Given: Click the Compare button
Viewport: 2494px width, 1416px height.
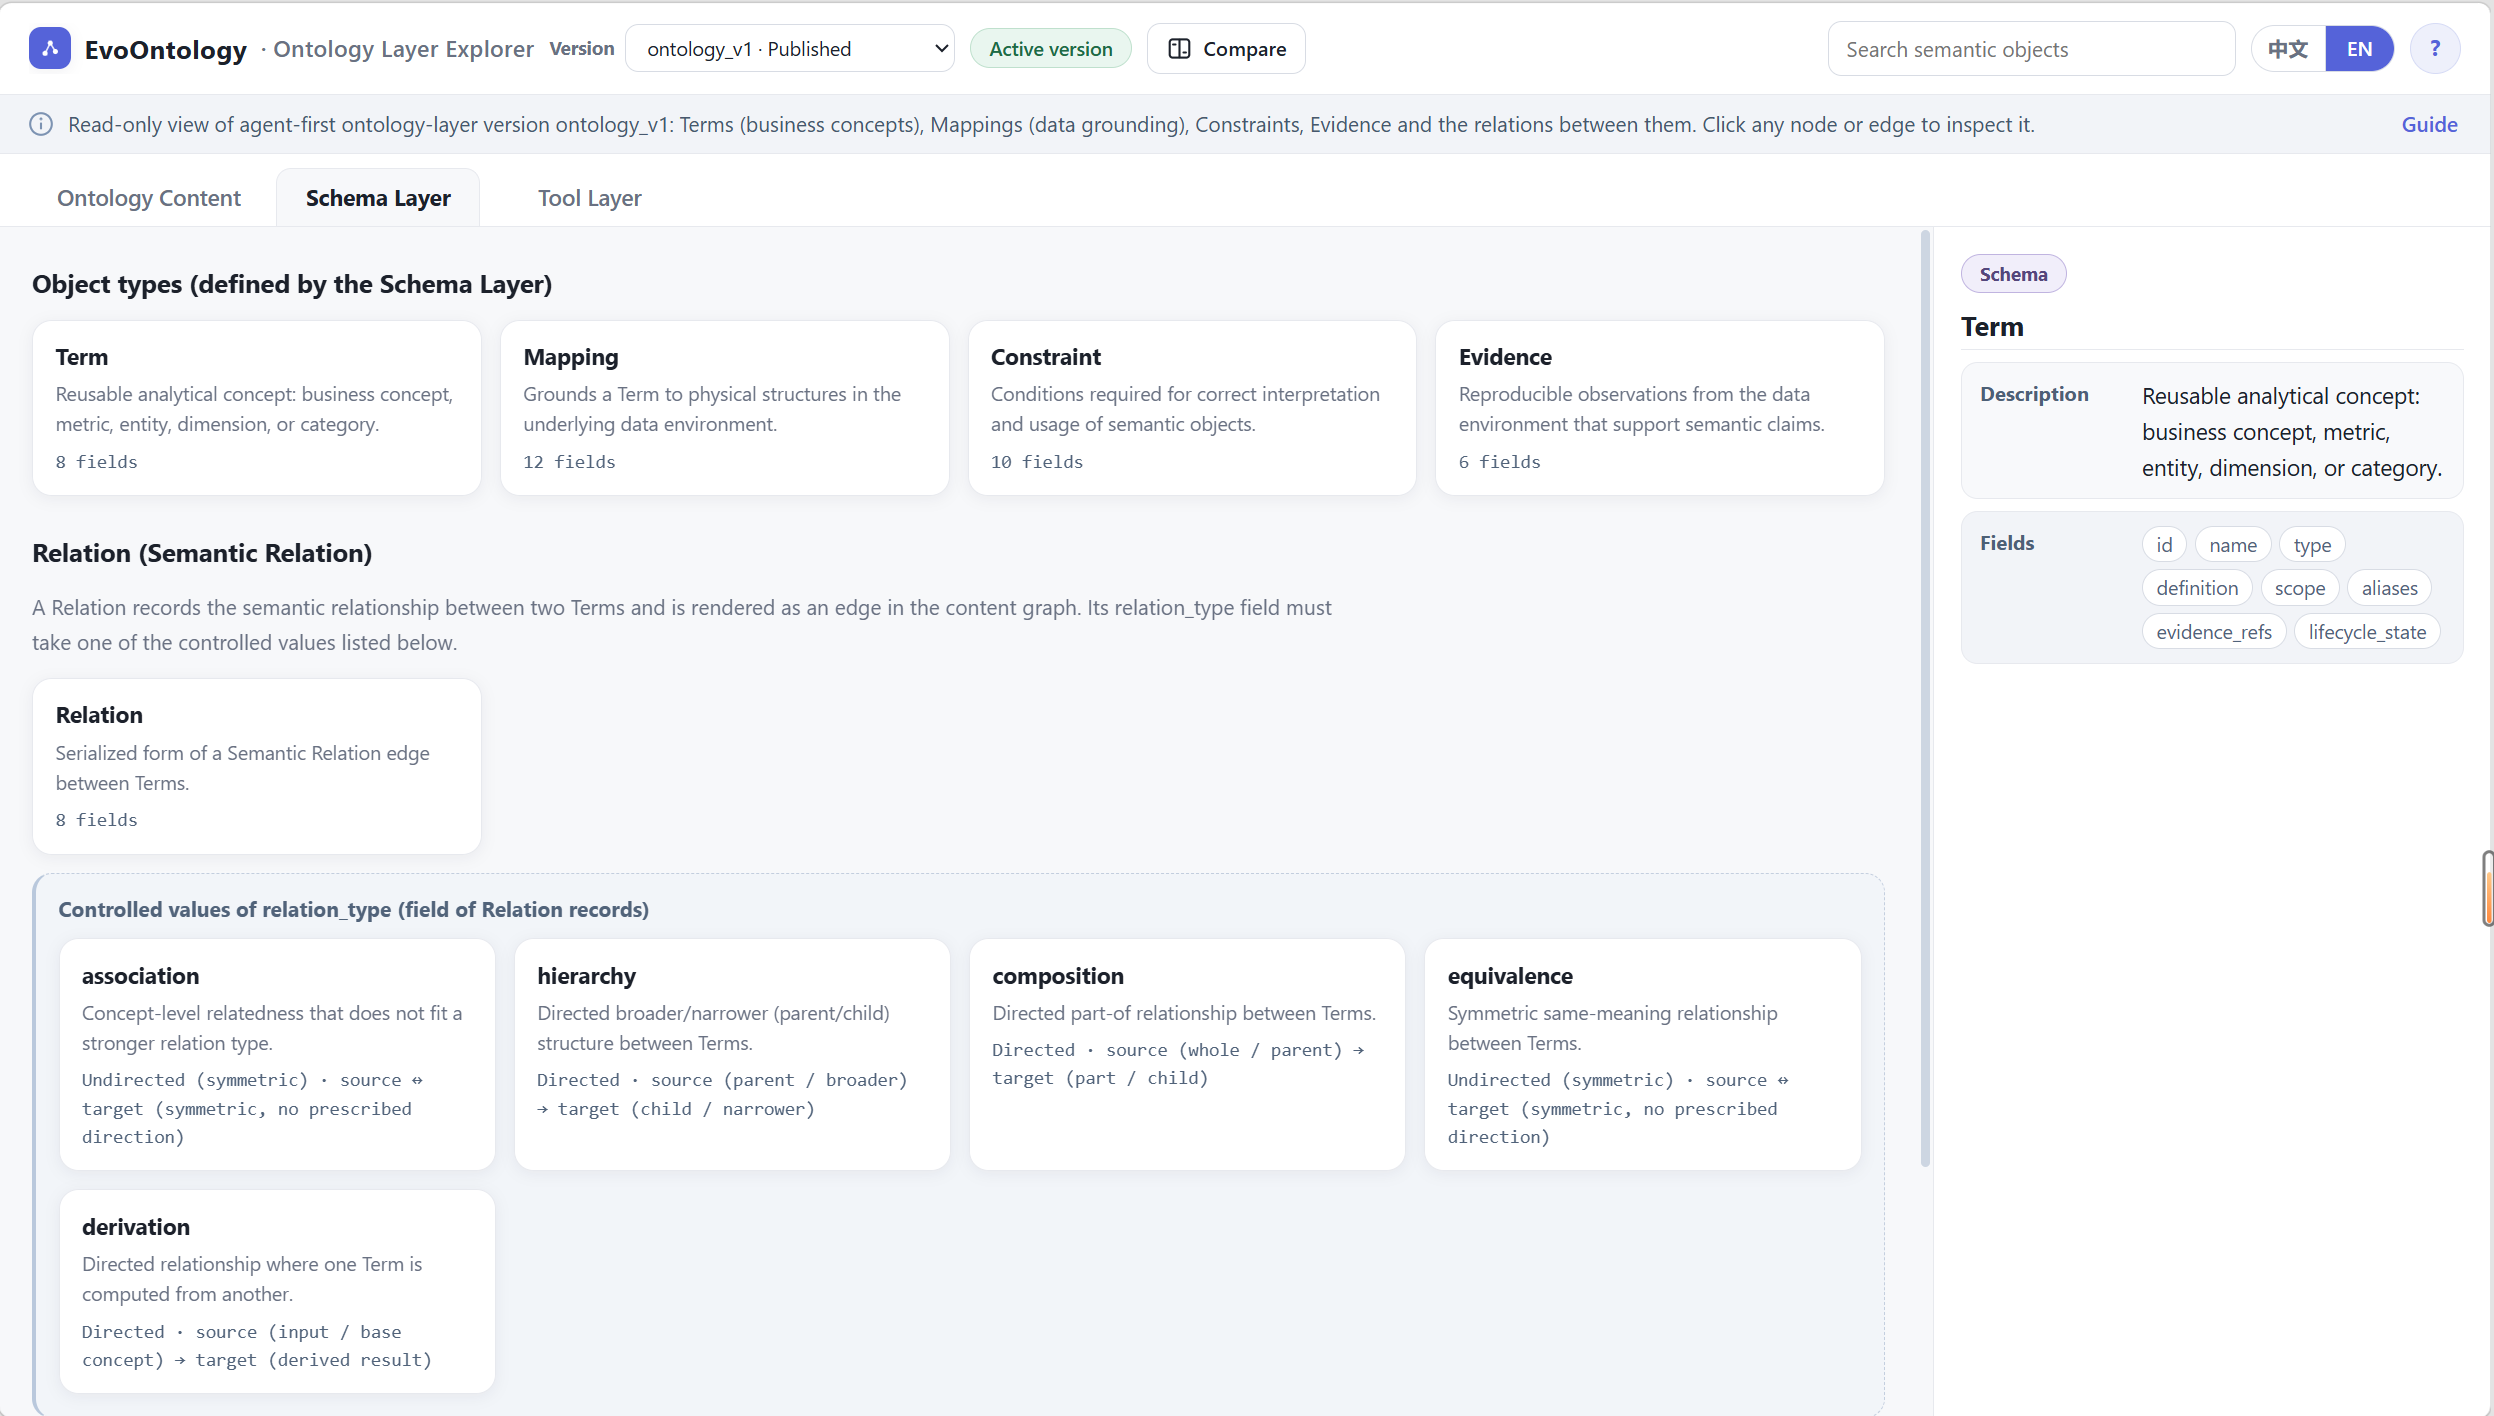Looking at the screenshot, I should [x=1226, y=49].
